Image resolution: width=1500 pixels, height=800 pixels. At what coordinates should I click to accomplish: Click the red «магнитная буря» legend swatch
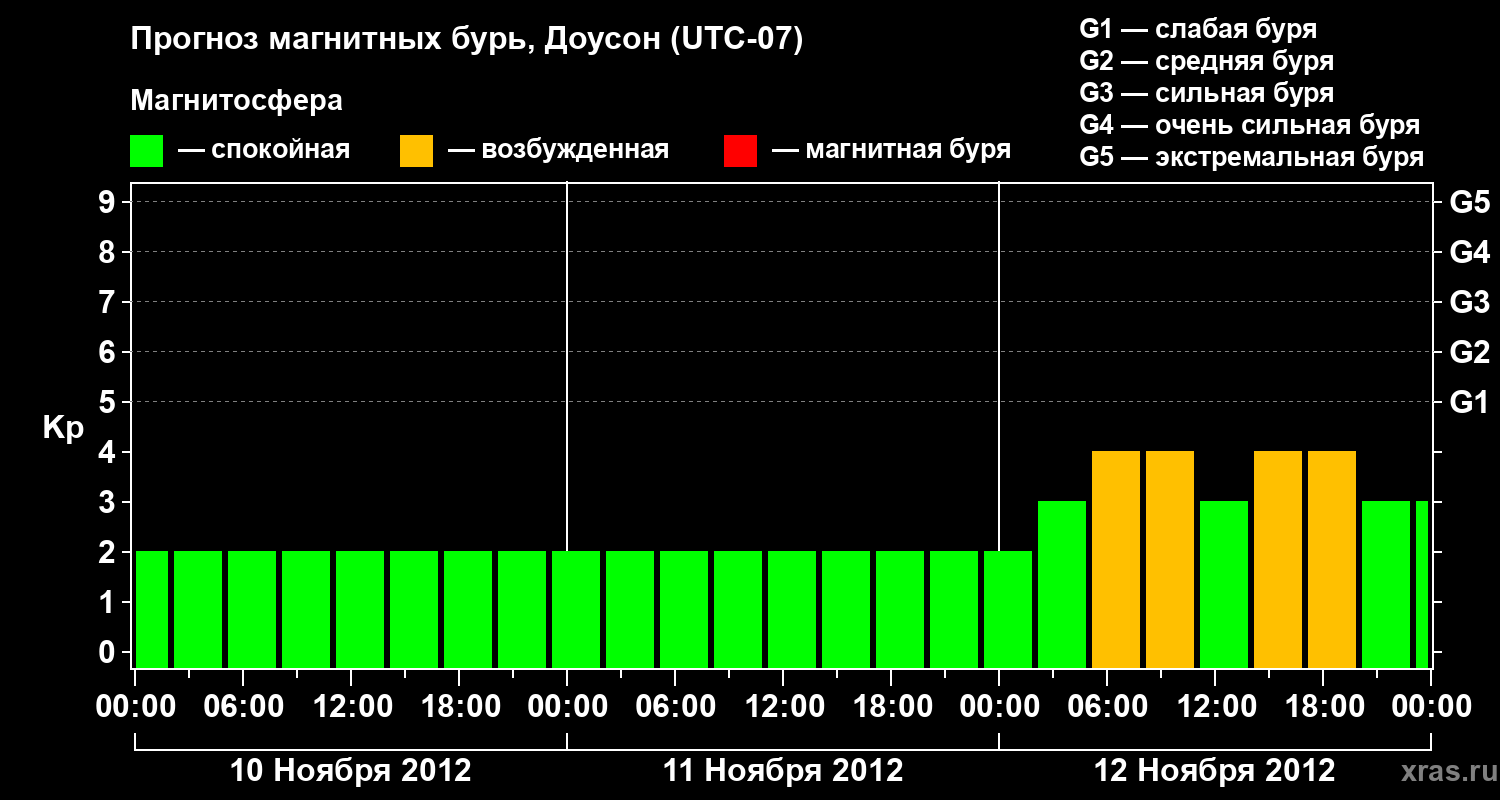coord(740,151)
